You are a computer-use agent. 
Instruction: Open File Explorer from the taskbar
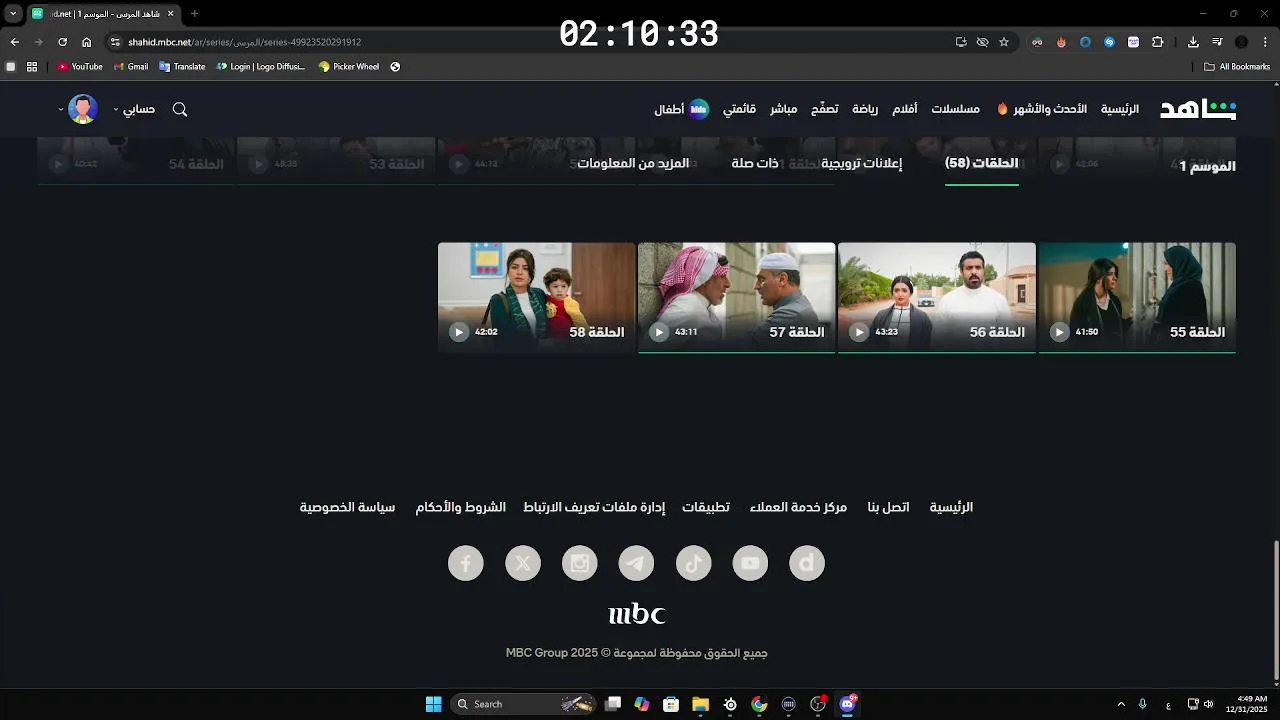(700, 704)
